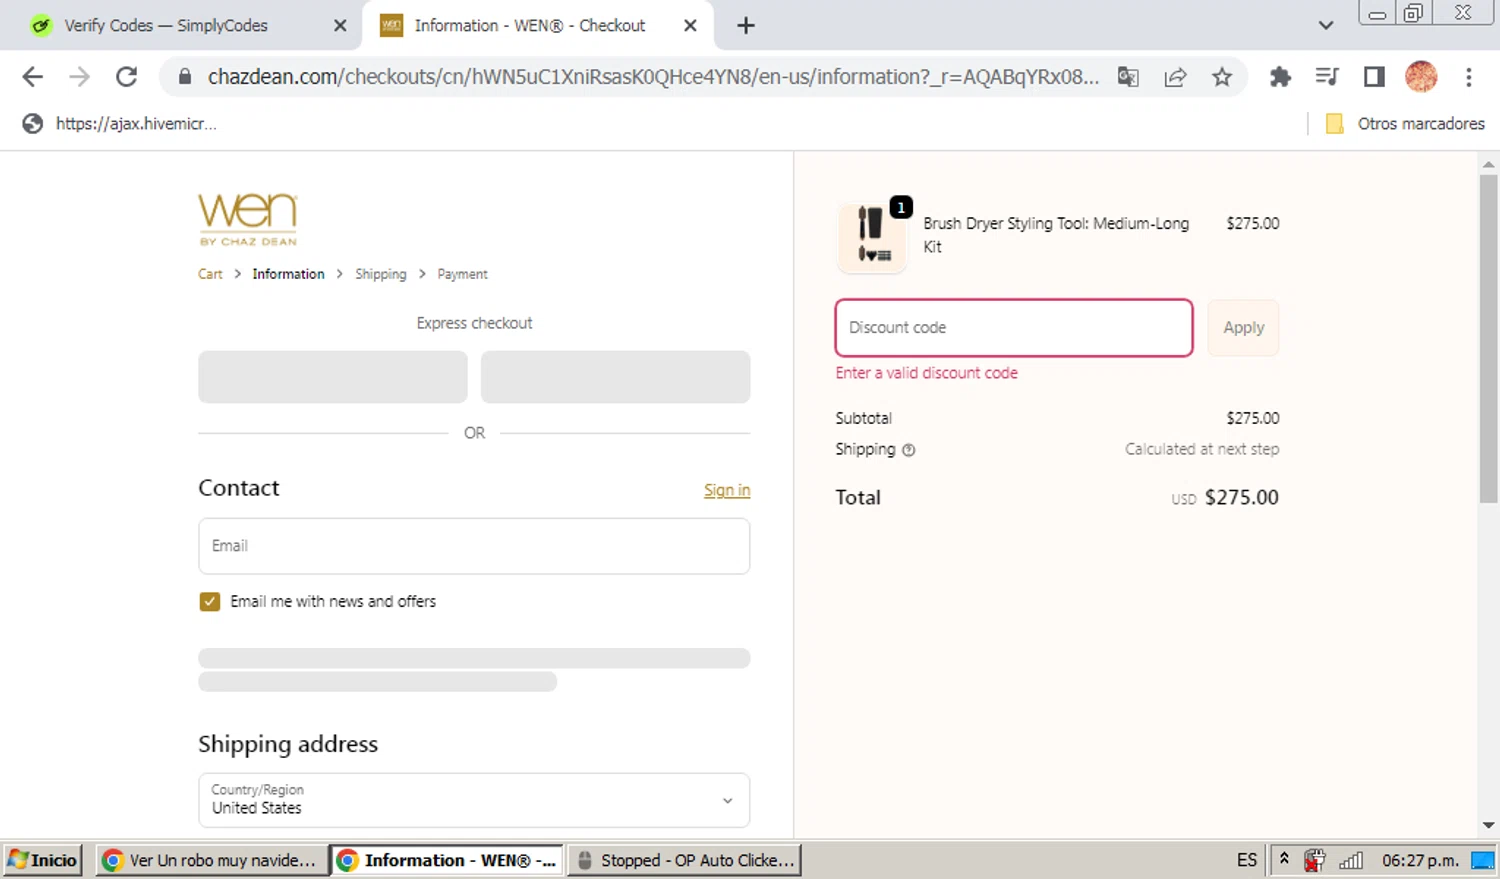Open the media control playlist icon
Image resolution: width=1500 pixels, height=879 pixels.
coord(1327,77)
